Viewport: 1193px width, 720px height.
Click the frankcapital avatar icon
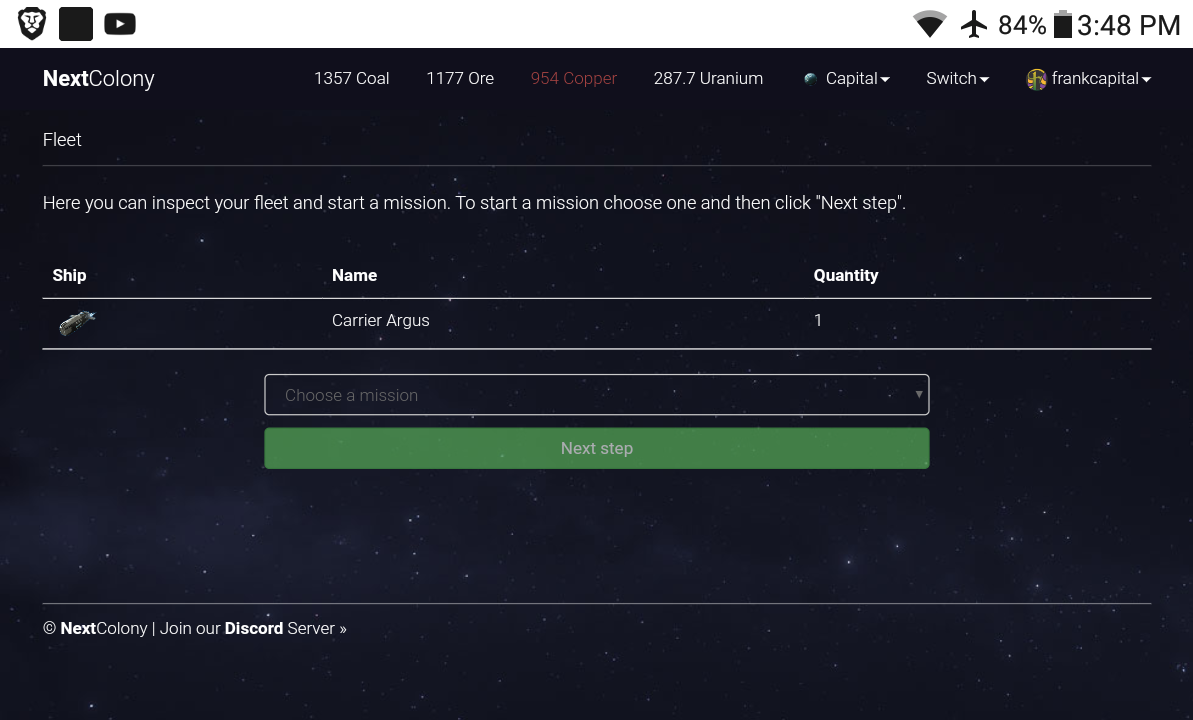click(x=1036, y=79)
